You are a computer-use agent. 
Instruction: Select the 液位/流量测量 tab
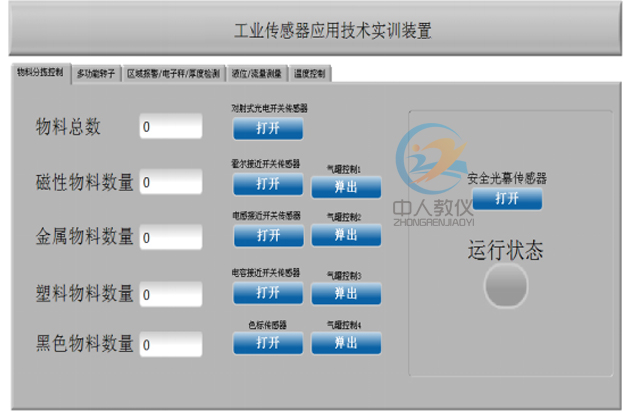point(258,74)
